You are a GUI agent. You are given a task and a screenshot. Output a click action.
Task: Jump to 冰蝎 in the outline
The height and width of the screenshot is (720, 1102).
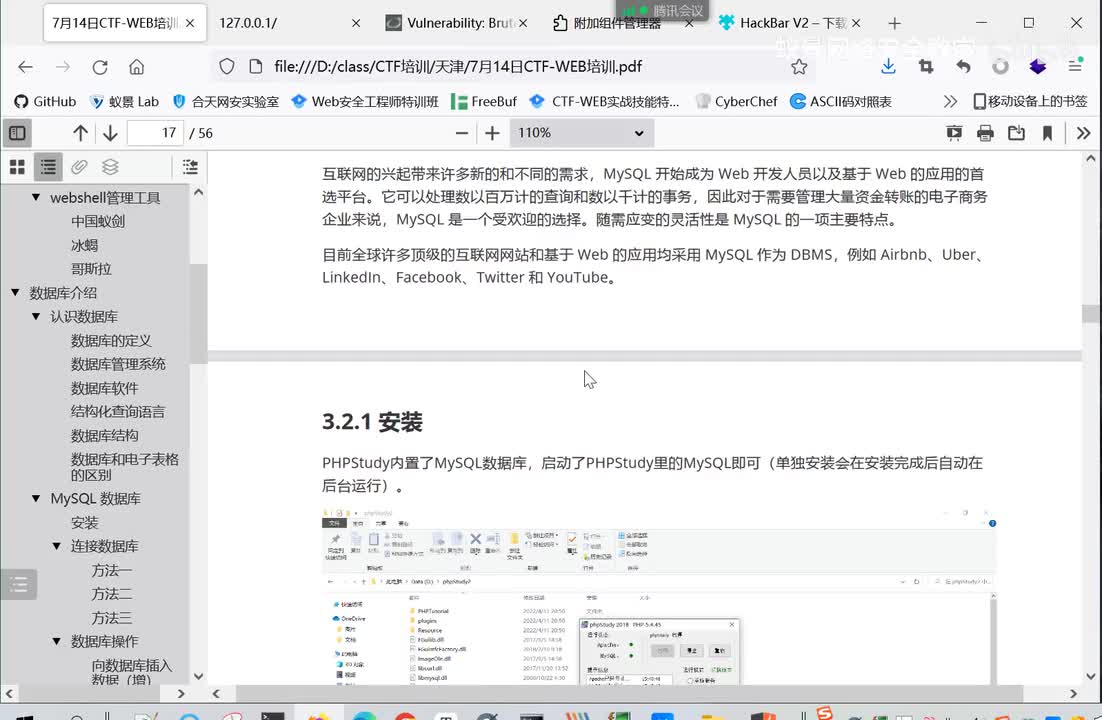[84, 245]
